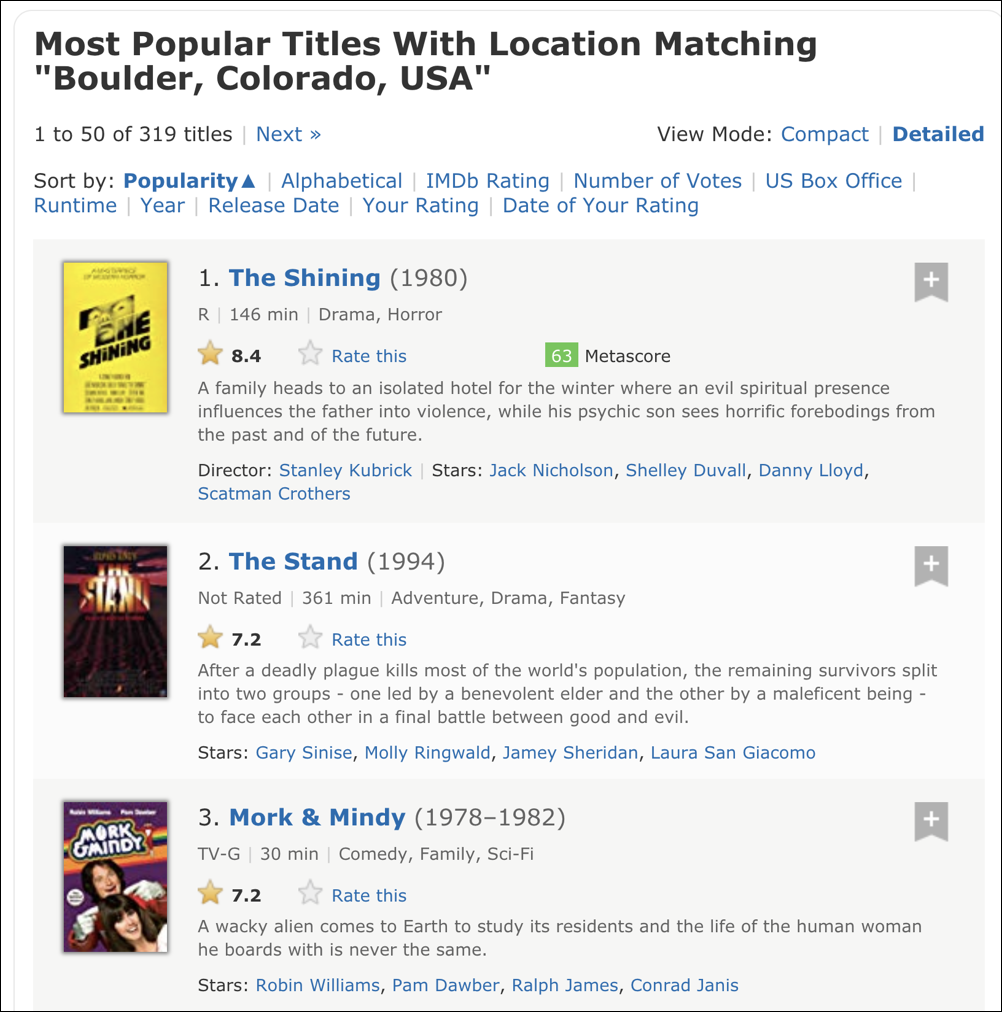
Task: Click the empty rate star for Mork & Mindy
Action: click(310, 893)
